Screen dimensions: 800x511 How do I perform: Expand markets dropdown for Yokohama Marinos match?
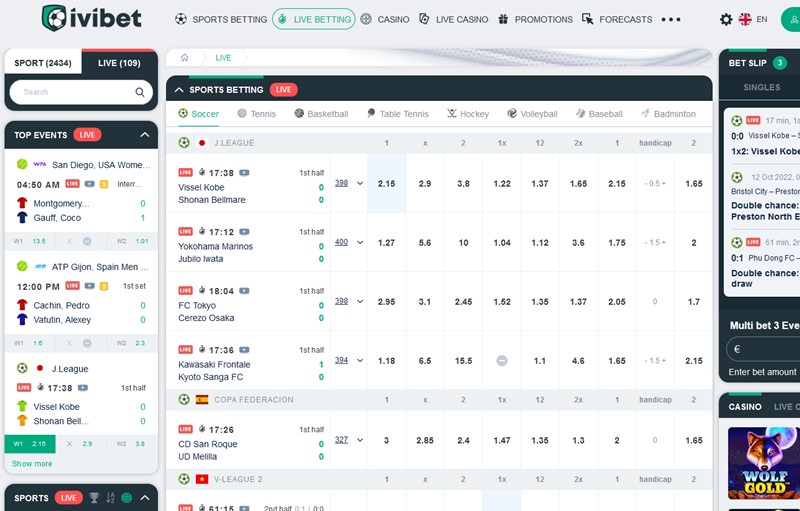tap(360, 243)
